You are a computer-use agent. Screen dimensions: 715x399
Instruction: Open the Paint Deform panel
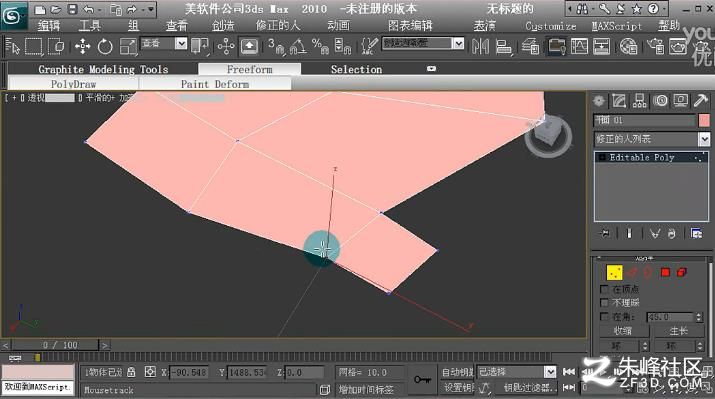tap(215, 84)
